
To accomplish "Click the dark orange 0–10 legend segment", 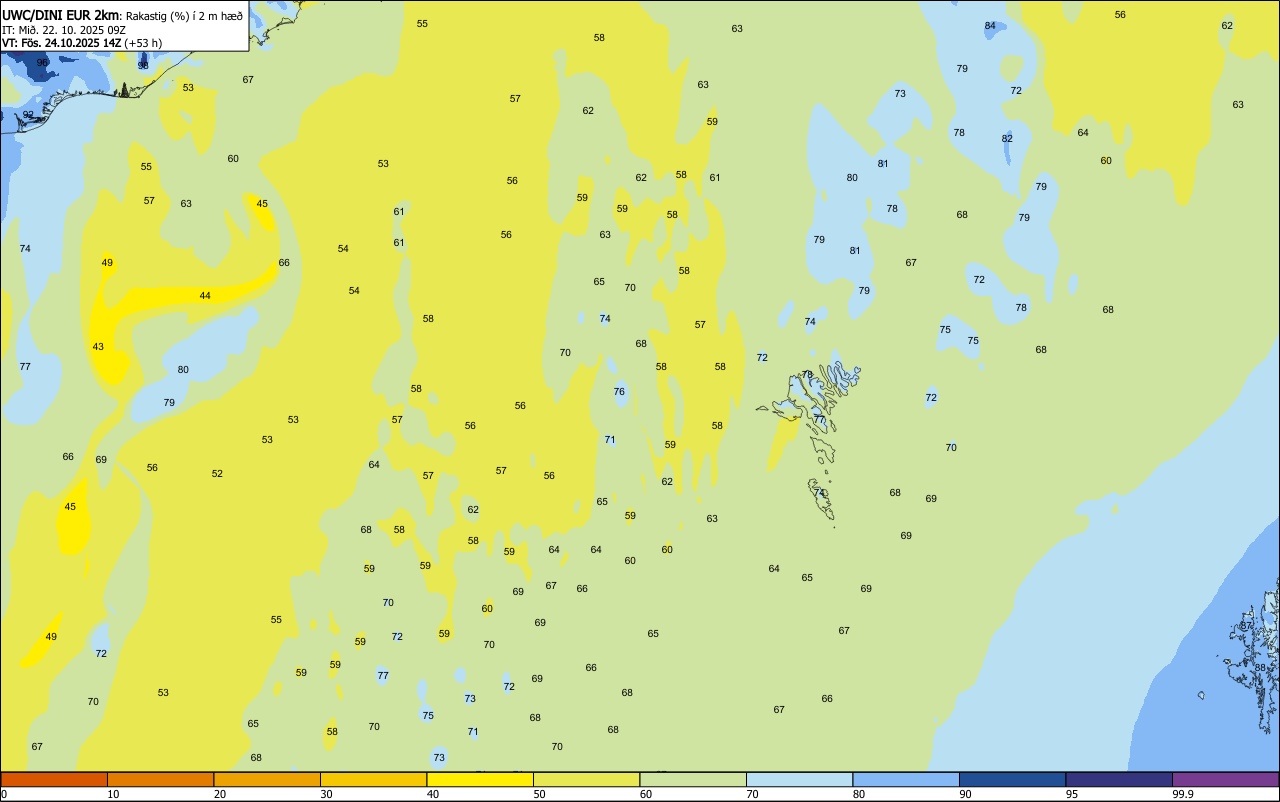I will click(54, 779).
